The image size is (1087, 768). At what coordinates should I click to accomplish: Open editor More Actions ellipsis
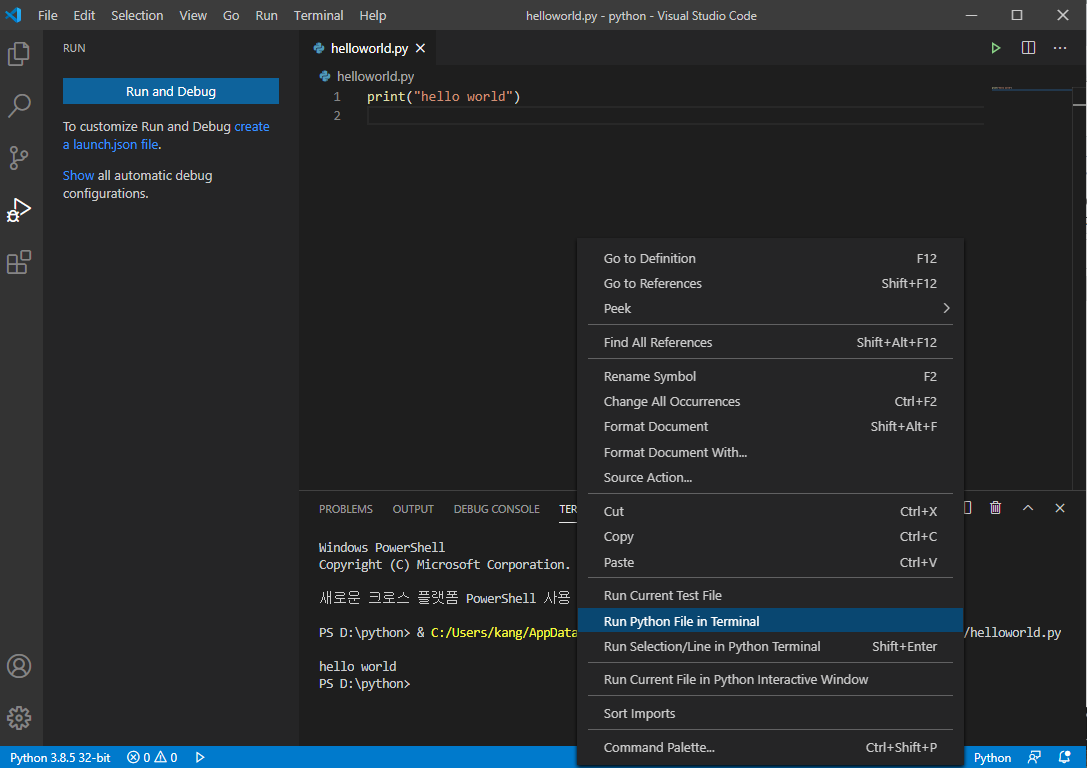[1060, 48]
